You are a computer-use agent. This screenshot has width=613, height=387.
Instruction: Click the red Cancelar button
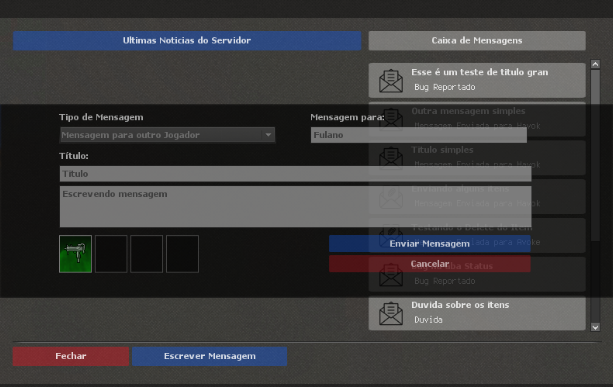pos(430,264)
